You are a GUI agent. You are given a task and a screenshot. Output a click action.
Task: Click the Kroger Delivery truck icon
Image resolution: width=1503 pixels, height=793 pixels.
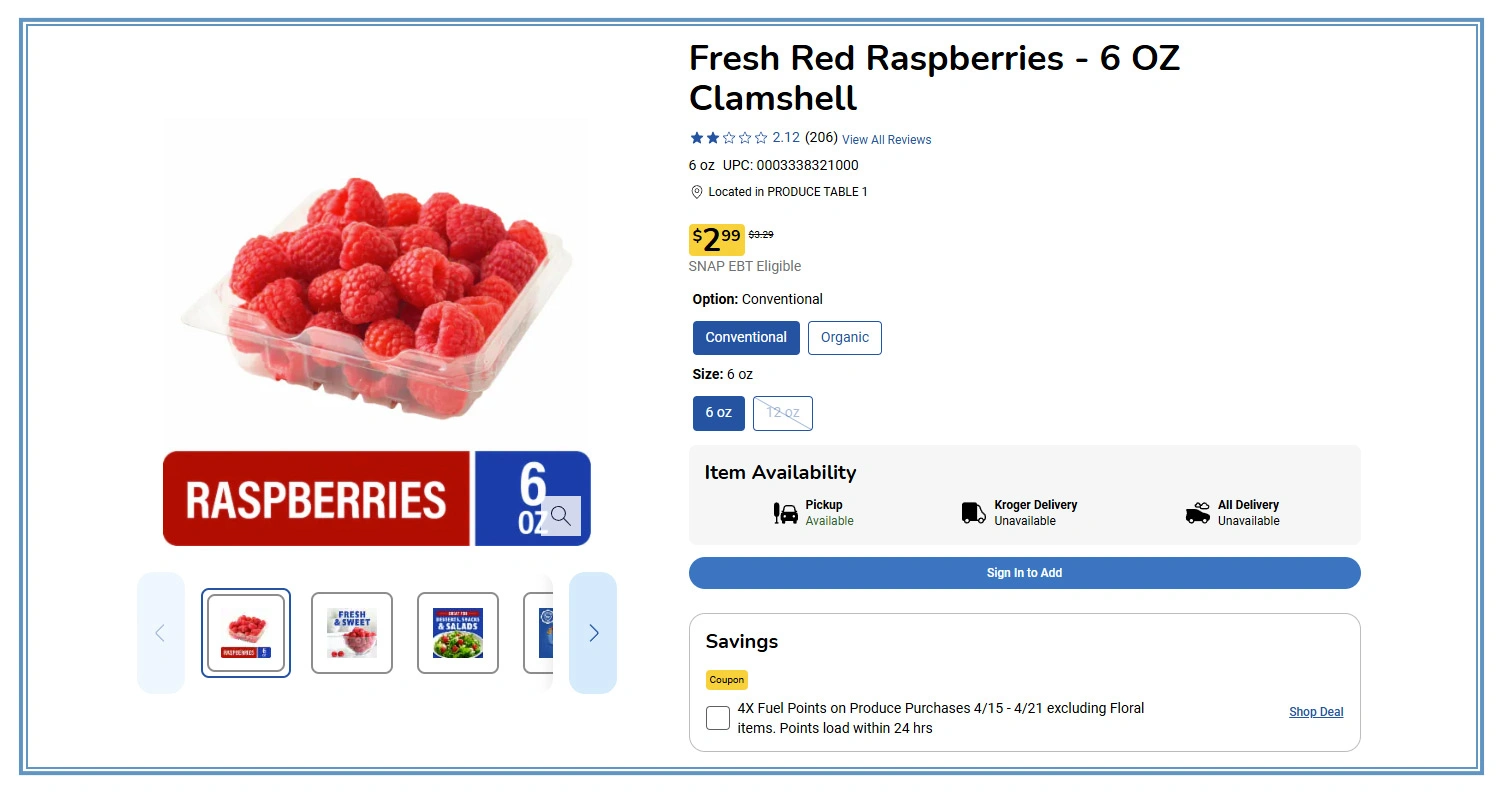click(x=972, y=512)
